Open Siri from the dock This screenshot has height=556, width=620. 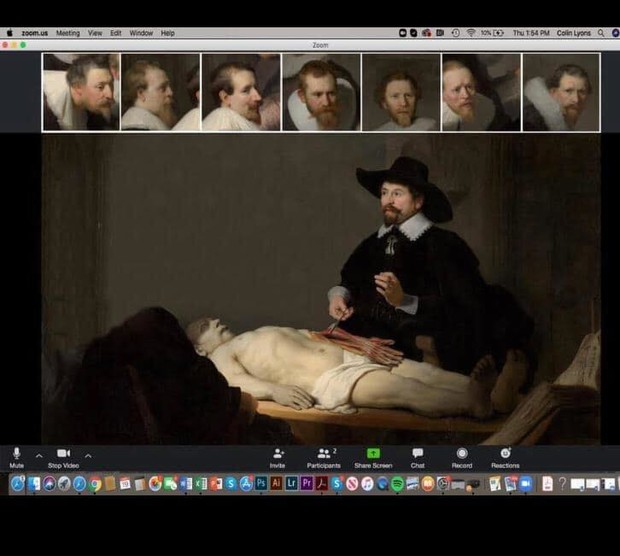(49, 484)
